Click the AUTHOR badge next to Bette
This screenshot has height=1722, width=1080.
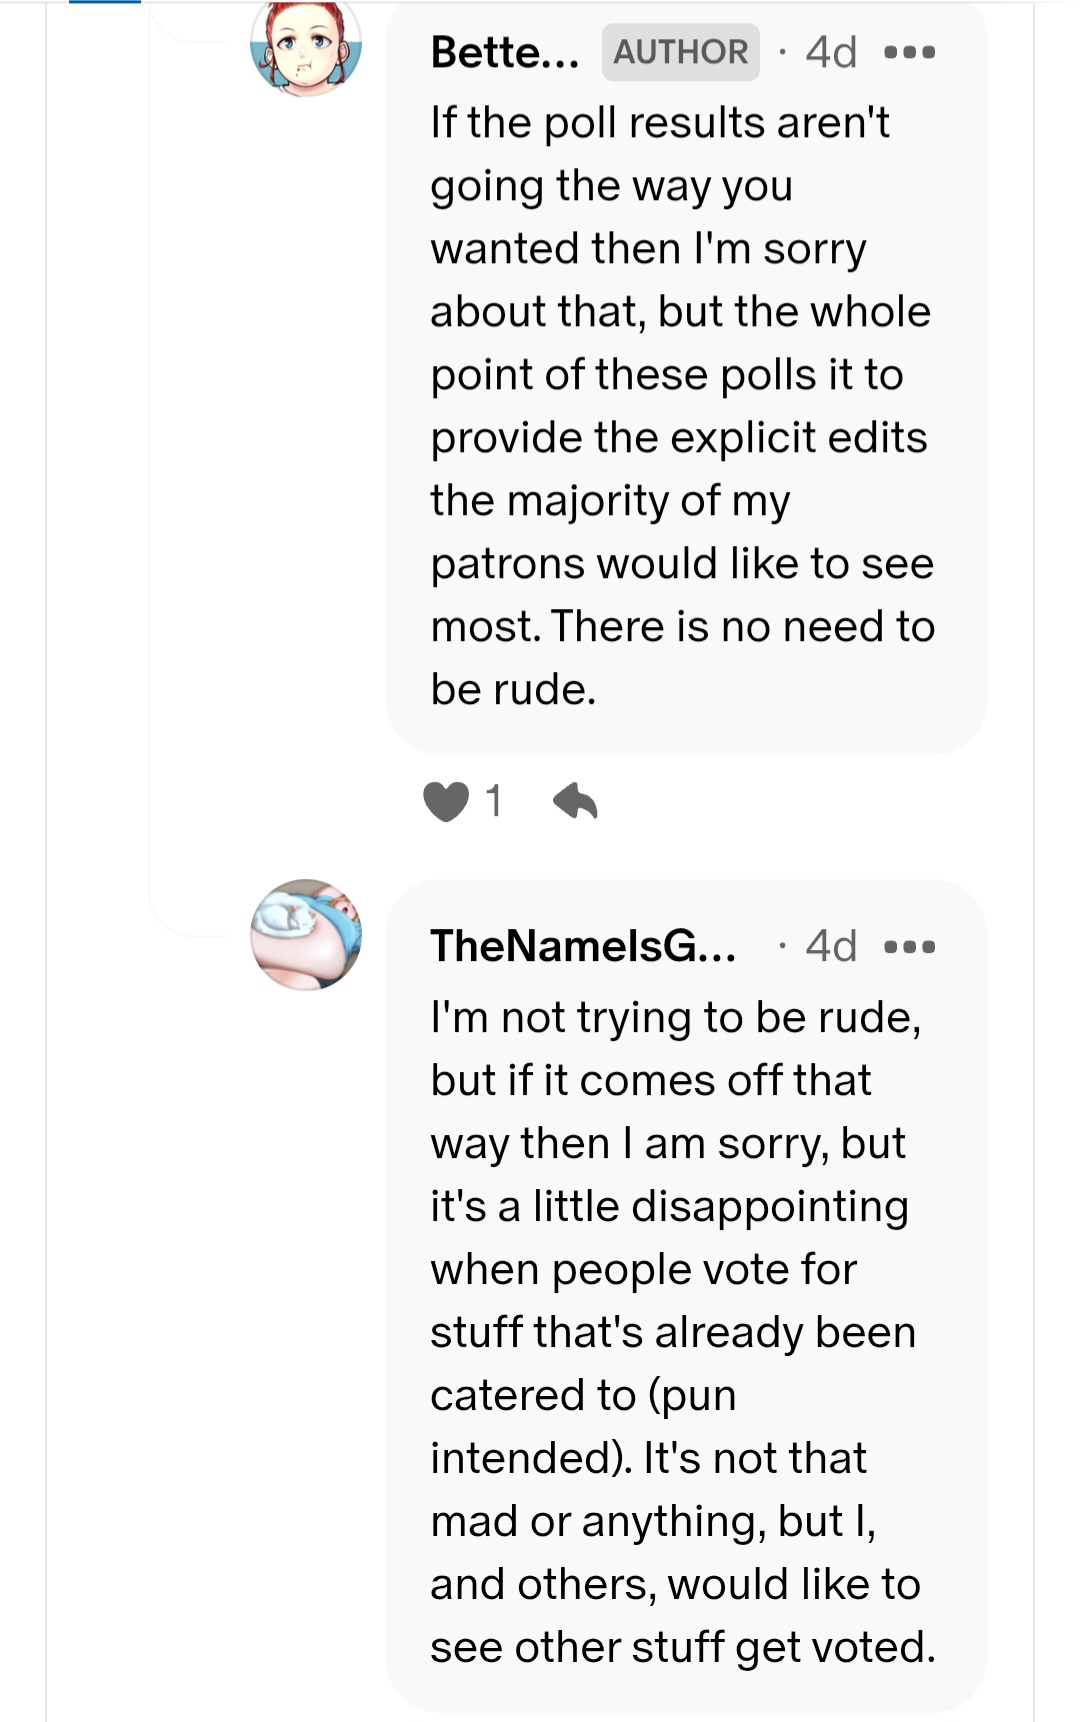click(x=680, y=52)
